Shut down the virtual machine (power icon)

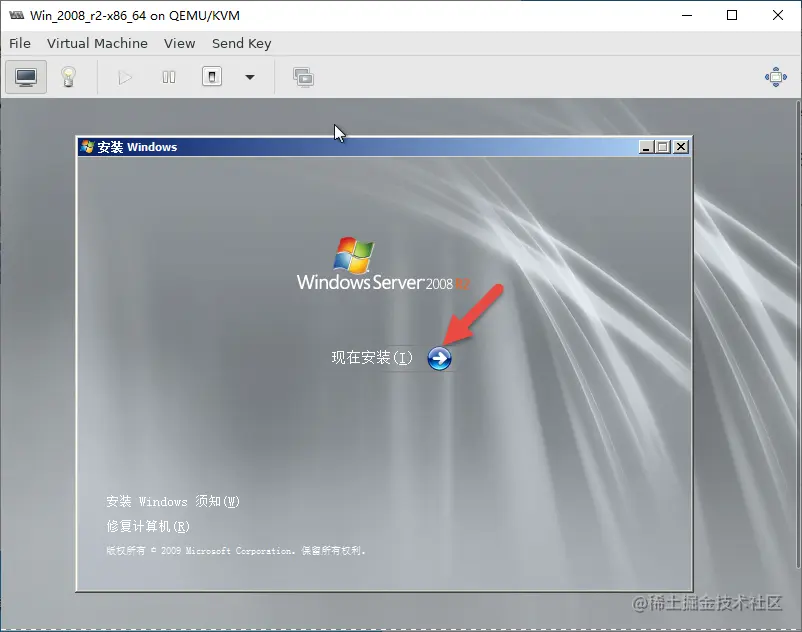tap(212, 77)
